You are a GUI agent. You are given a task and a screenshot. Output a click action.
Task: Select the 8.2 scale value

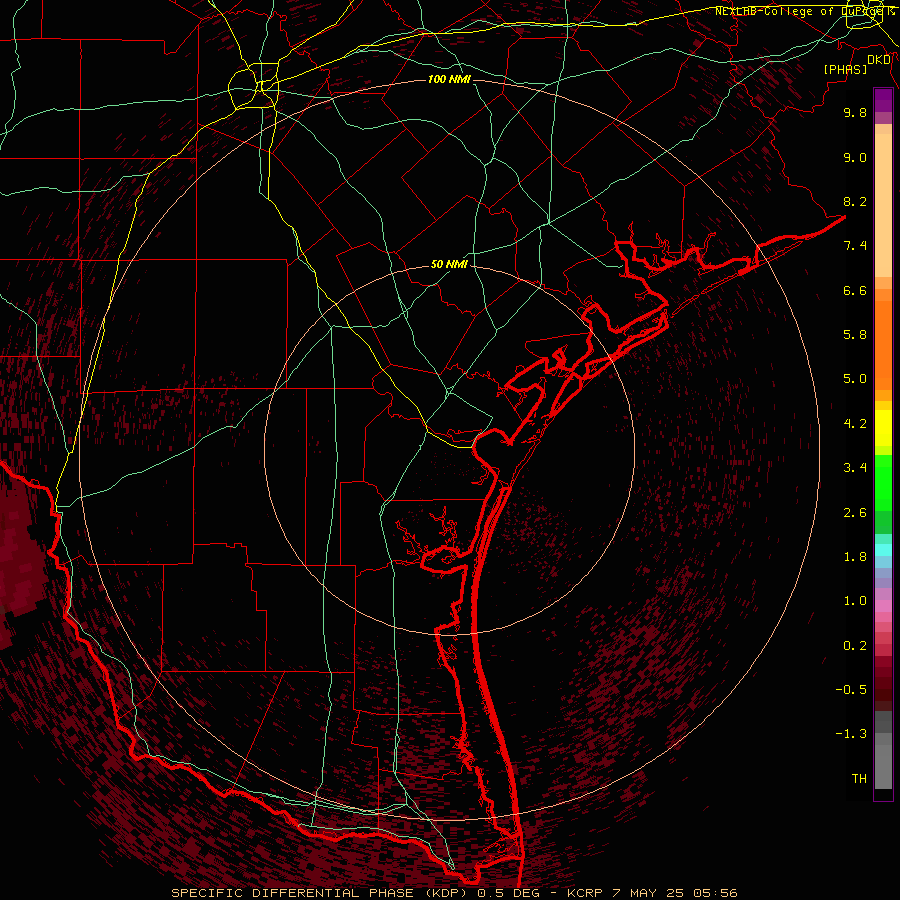(x=855, y=201)
